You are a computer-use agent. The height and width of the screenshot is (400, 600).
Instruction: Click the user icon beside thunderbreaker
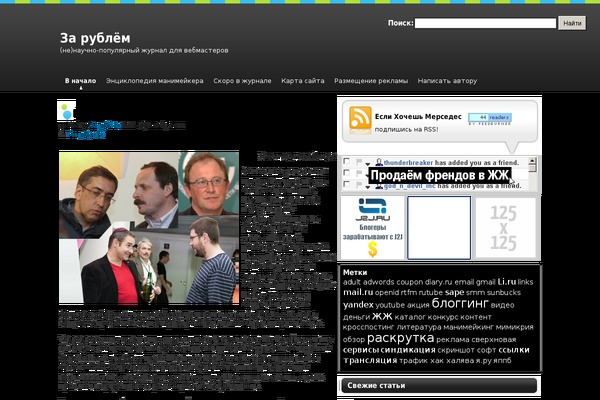[x=379, y=162]
